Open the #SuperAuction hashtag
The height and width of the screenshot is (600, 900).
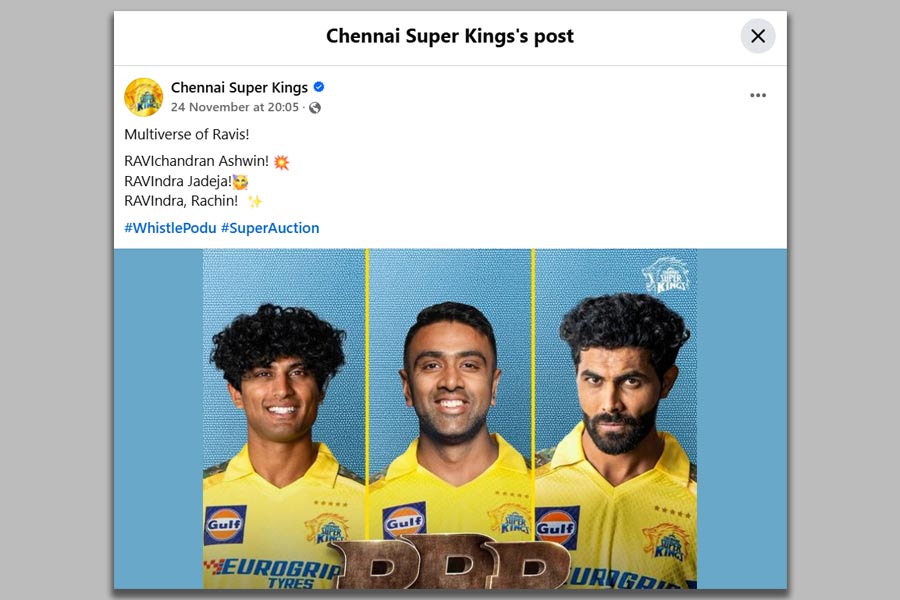pyautogui.click(x=270, y=228)
